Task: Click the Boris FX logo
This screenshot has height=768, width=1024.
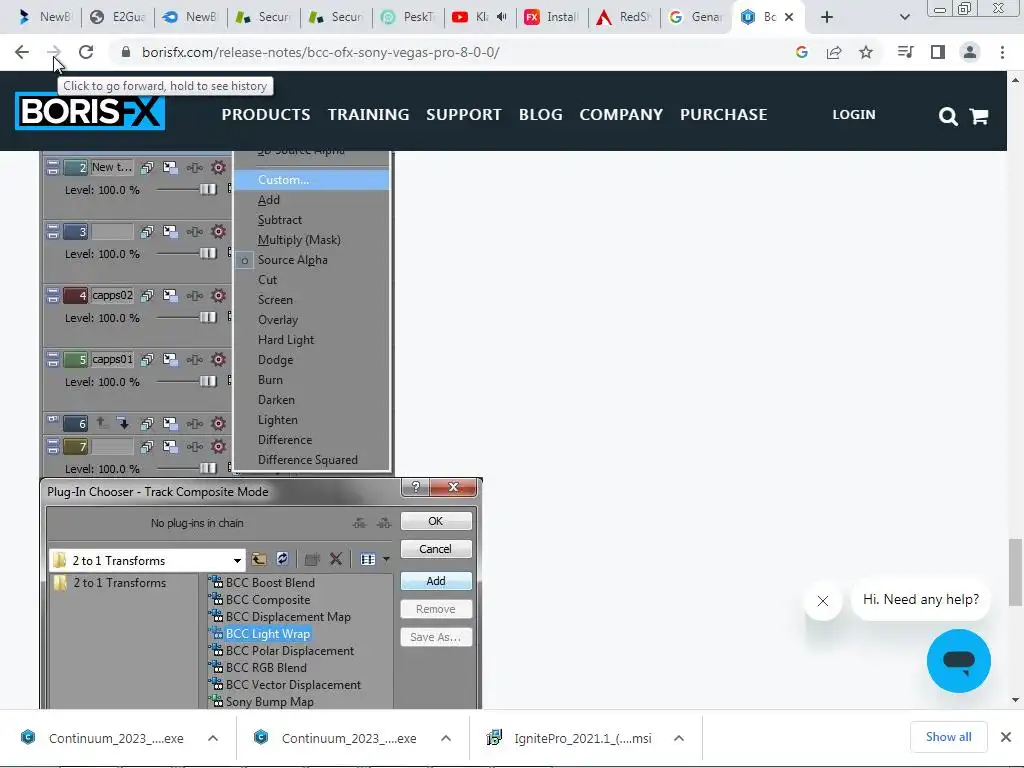Action: 90,111
